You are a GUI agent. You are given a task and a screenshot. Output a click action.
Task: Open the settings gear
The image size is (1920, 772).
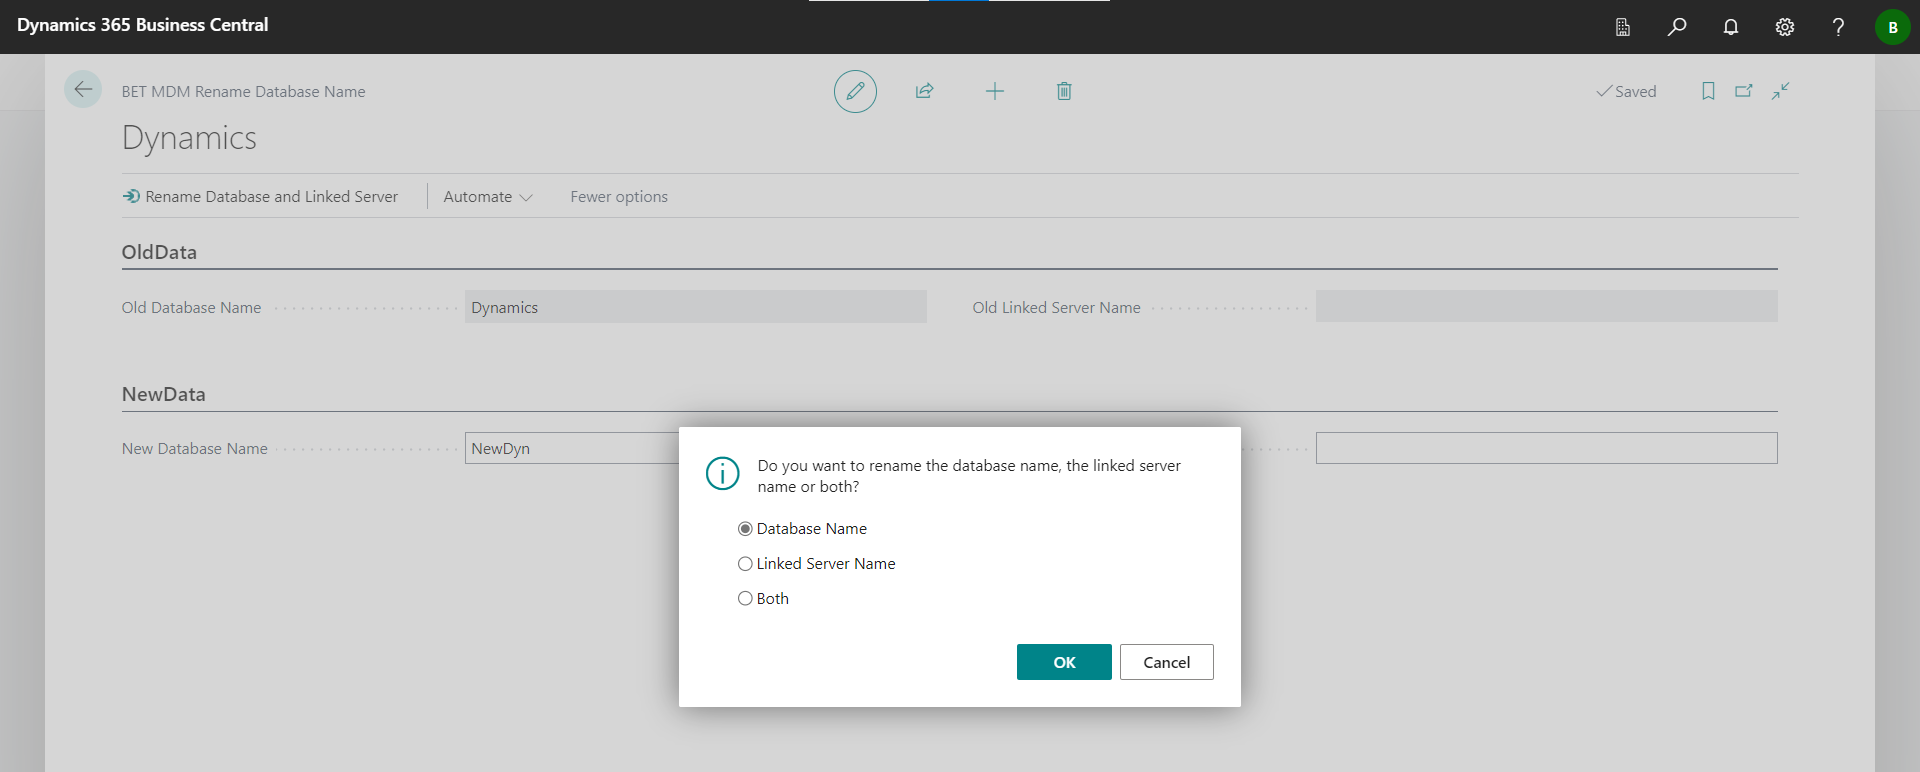coord(1785,27)
